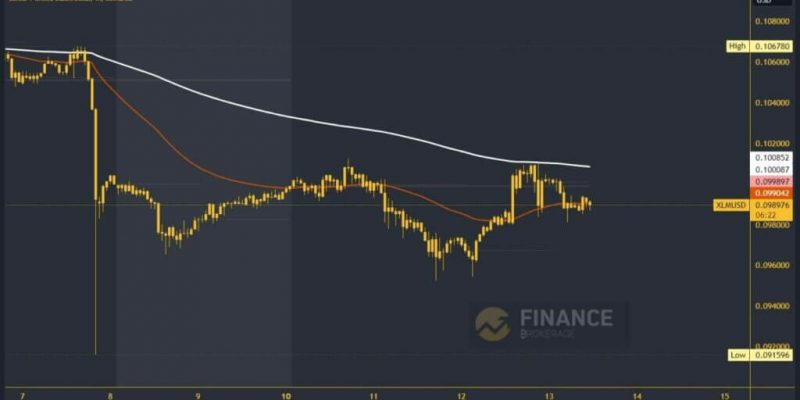Click the FINANCE watermark text
This screenshot has height=400, width=800.
tap(566, 318)
